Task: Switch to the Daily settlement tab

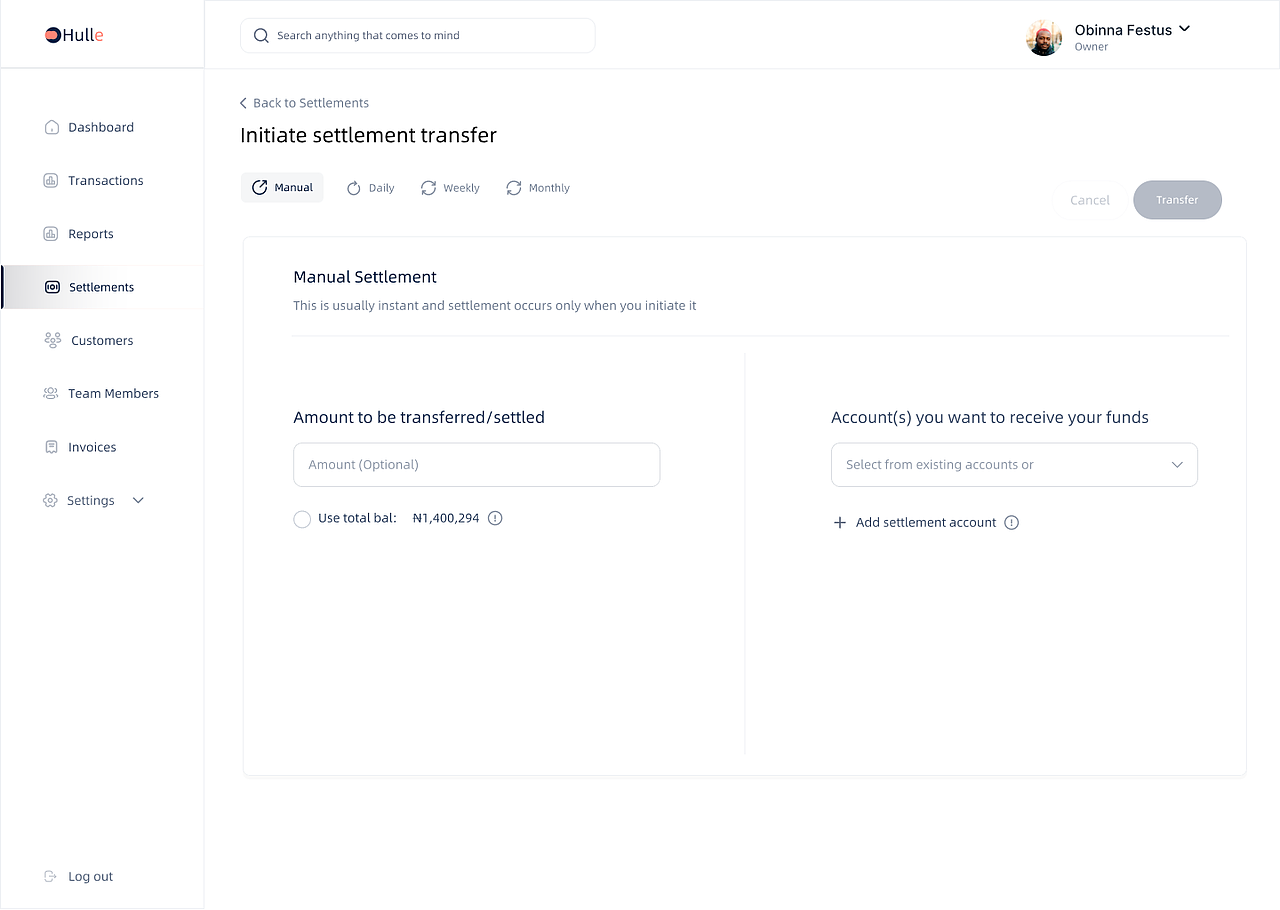Action: tap(370, 188)
